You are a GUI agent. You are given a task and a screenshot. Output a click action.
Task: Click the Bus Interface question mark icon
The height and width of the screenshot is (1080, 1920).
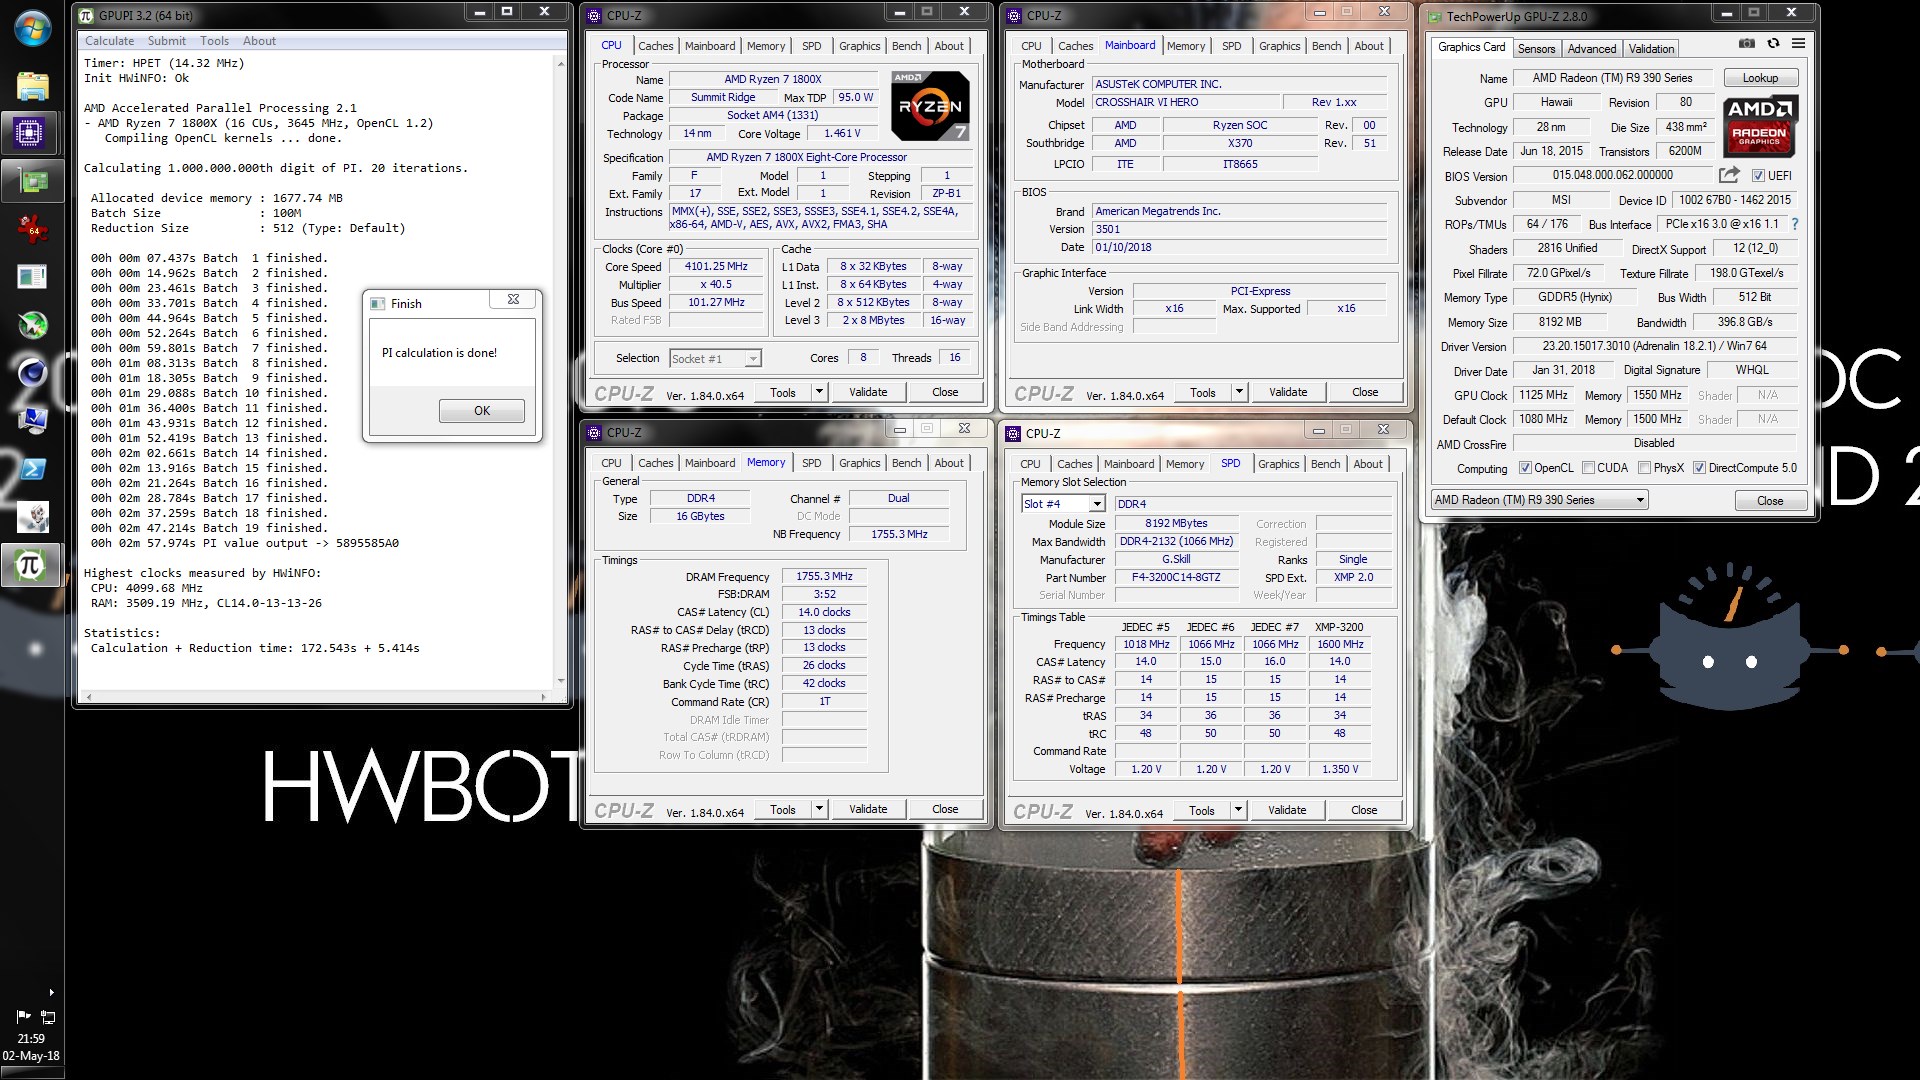pos(1794,224)
